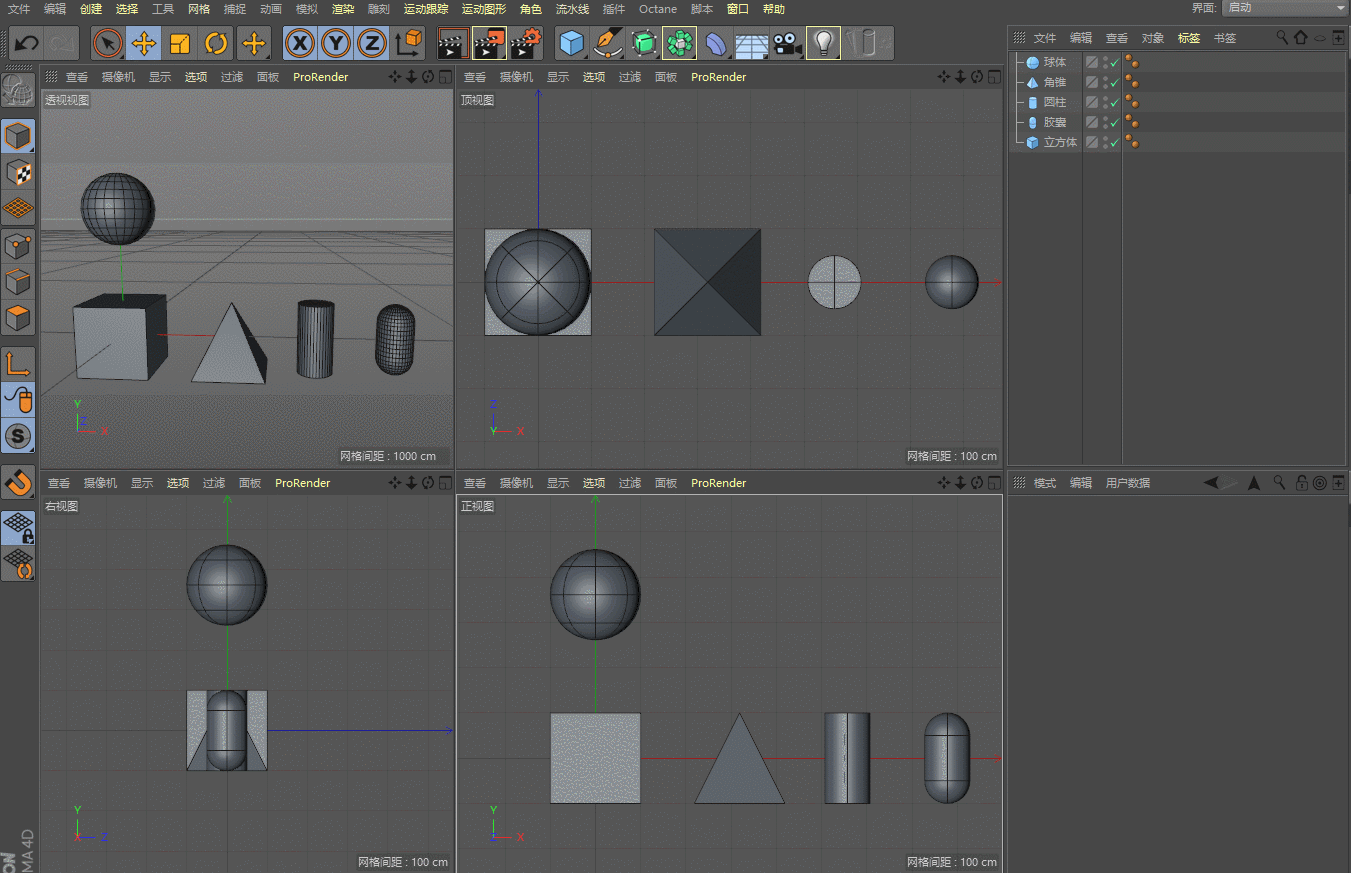Open the 渲染 menu in menu bar

(343, 9)
